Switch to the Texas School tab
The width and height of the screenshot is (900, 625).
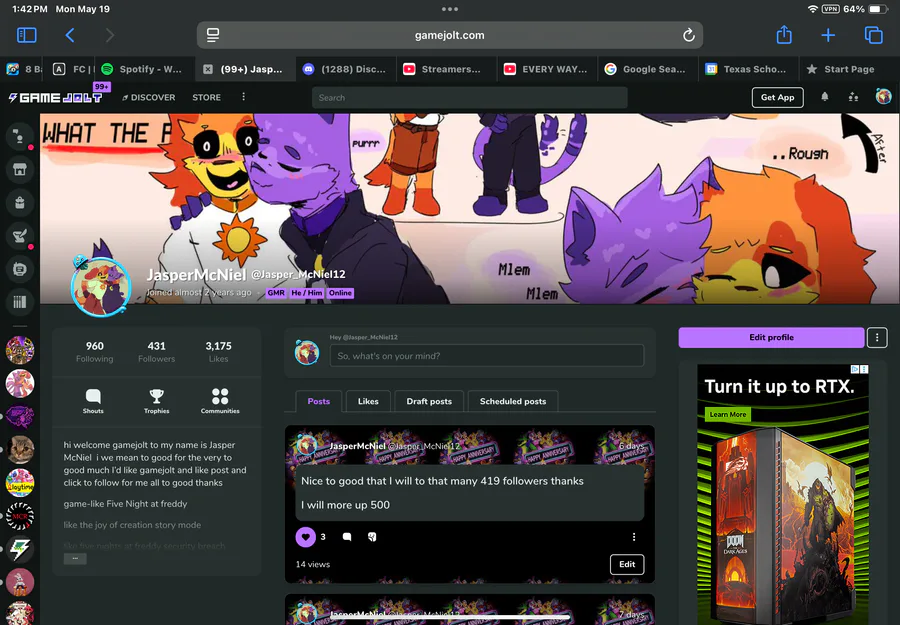[x=748, y=69]
